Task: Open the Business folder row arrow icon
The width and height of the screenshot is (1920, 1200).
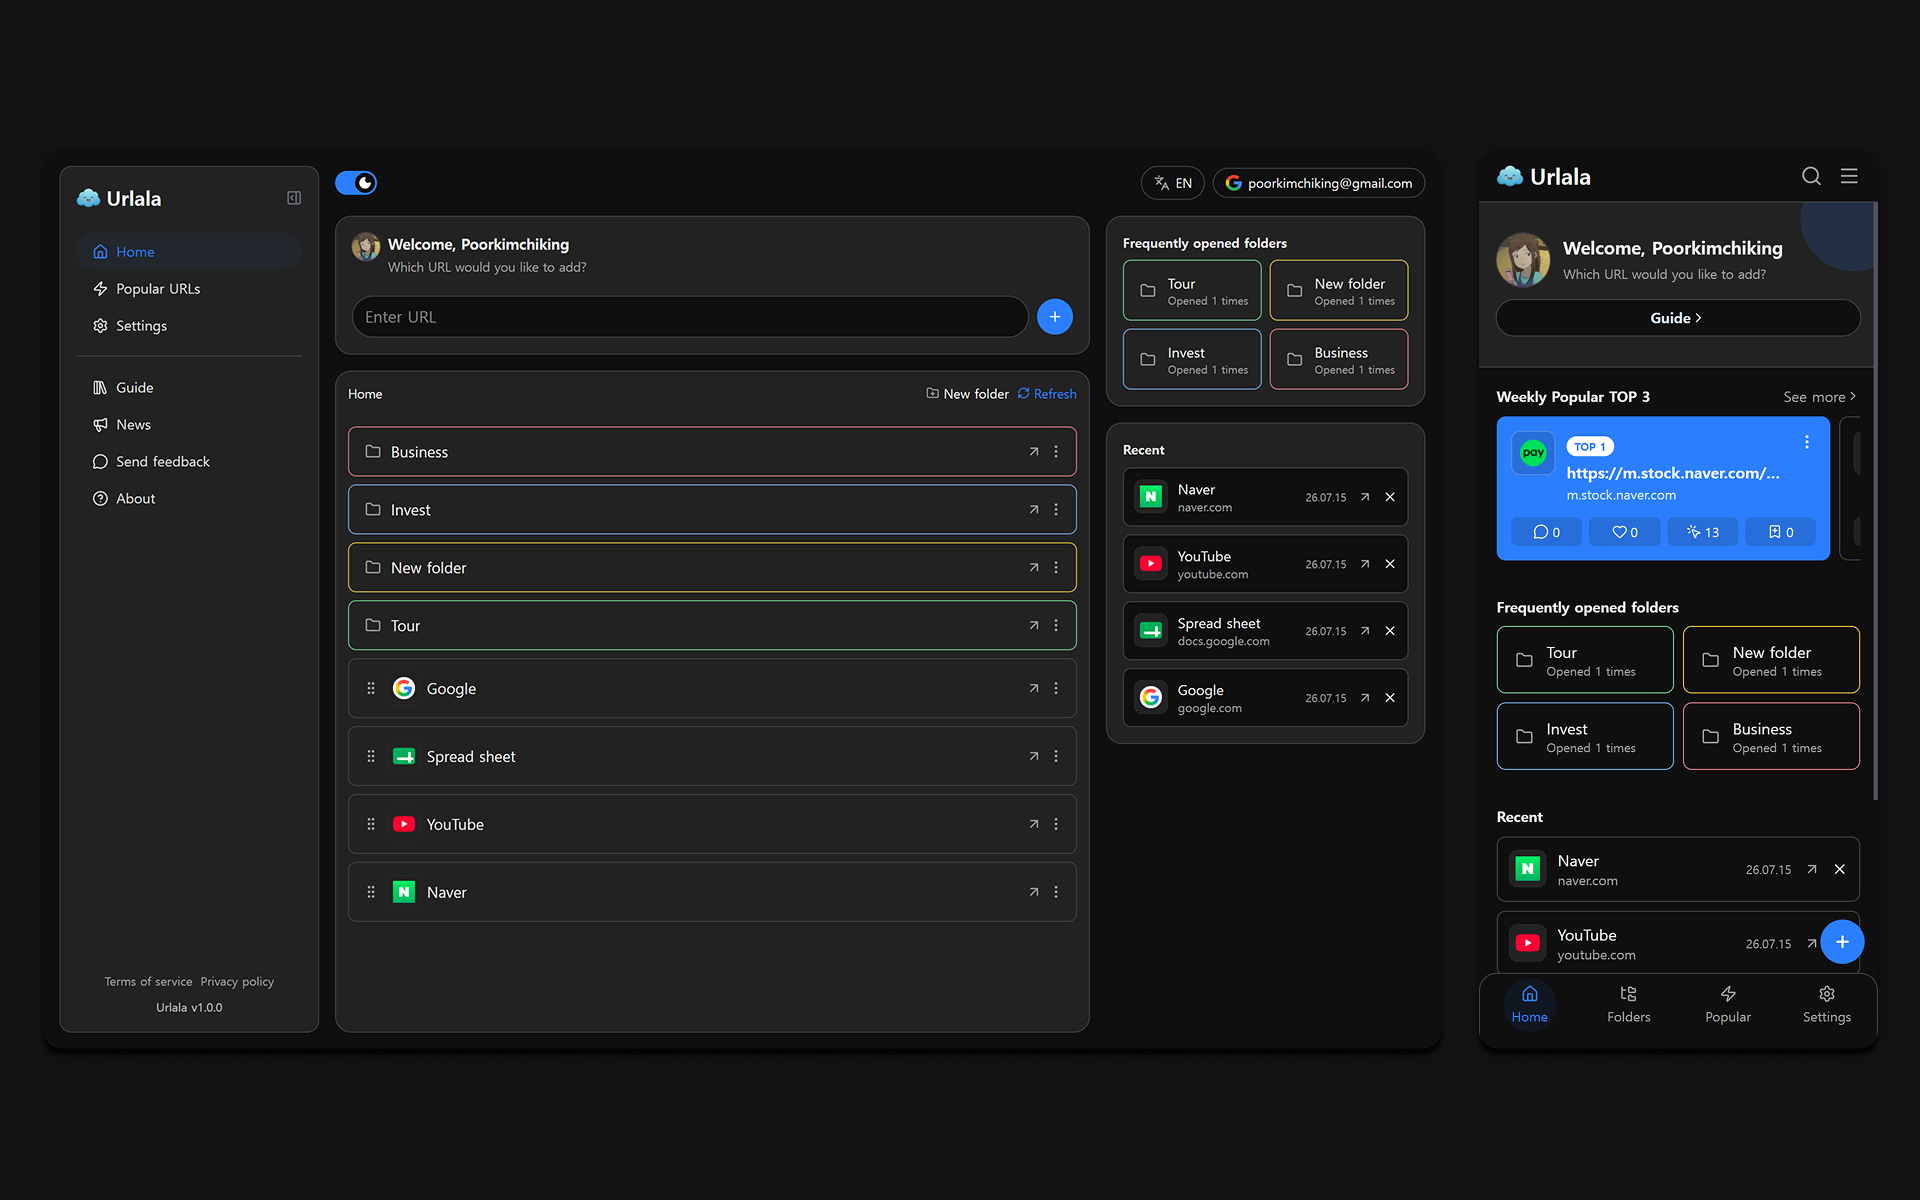Action: click(1034, 452)
